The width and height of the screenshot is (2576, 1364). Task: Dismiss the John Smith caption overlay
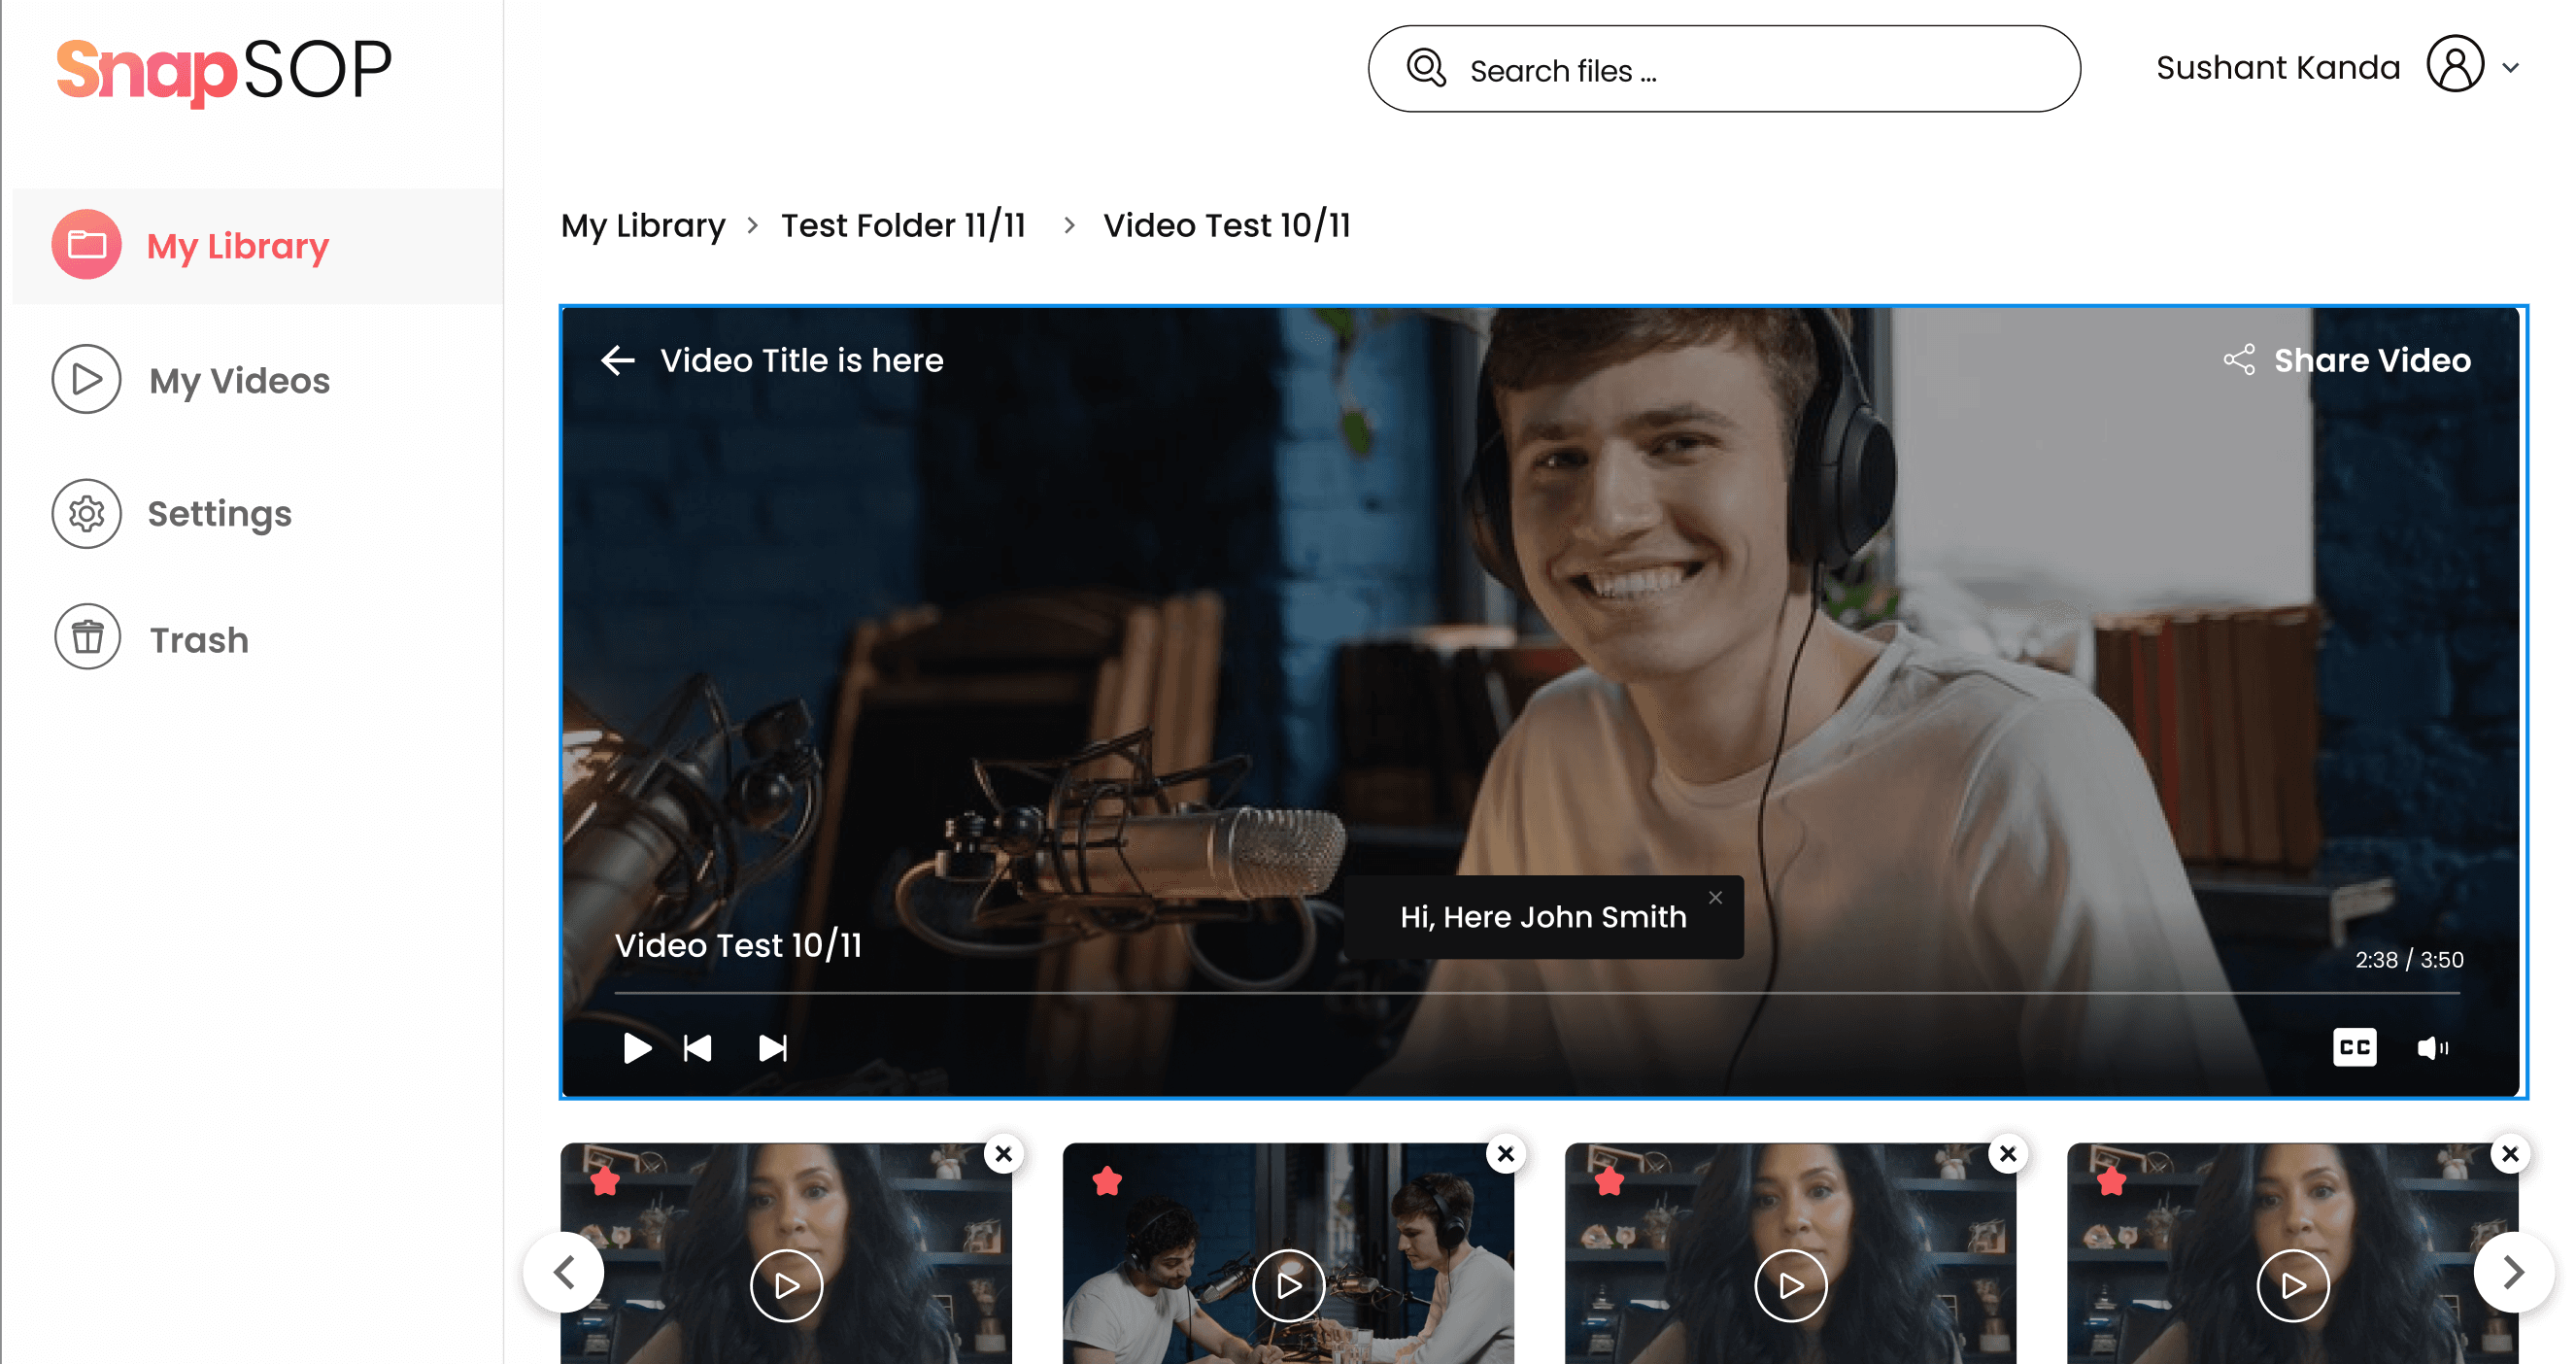tap(1715, 898)
